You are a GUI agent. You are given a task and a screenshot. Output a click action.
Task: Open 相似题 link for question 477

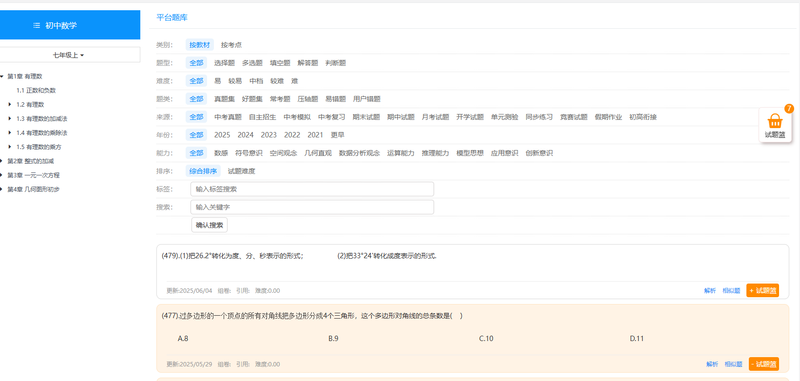coord(734,364)
